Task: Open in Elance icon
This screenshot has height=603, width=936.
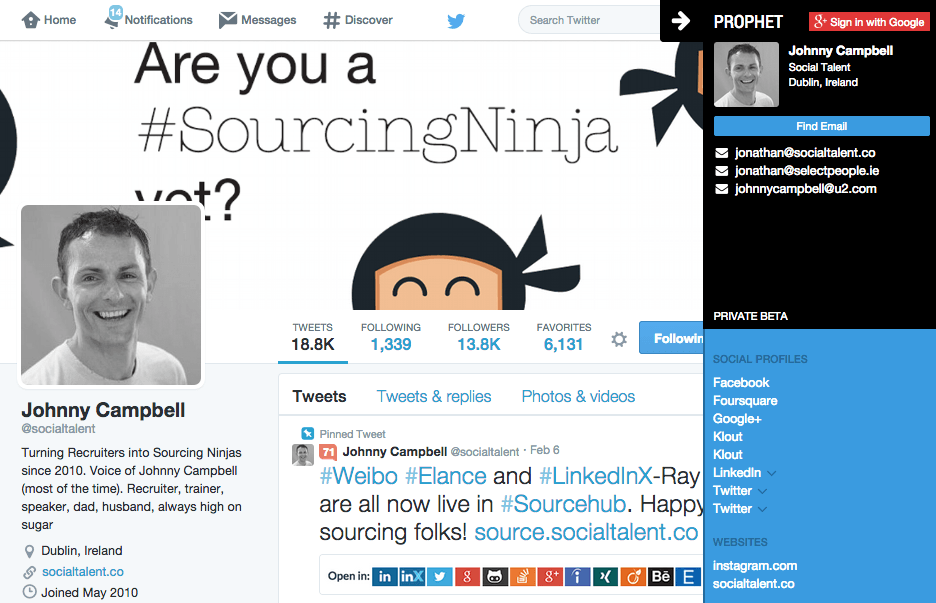Action: pos(688,576)
